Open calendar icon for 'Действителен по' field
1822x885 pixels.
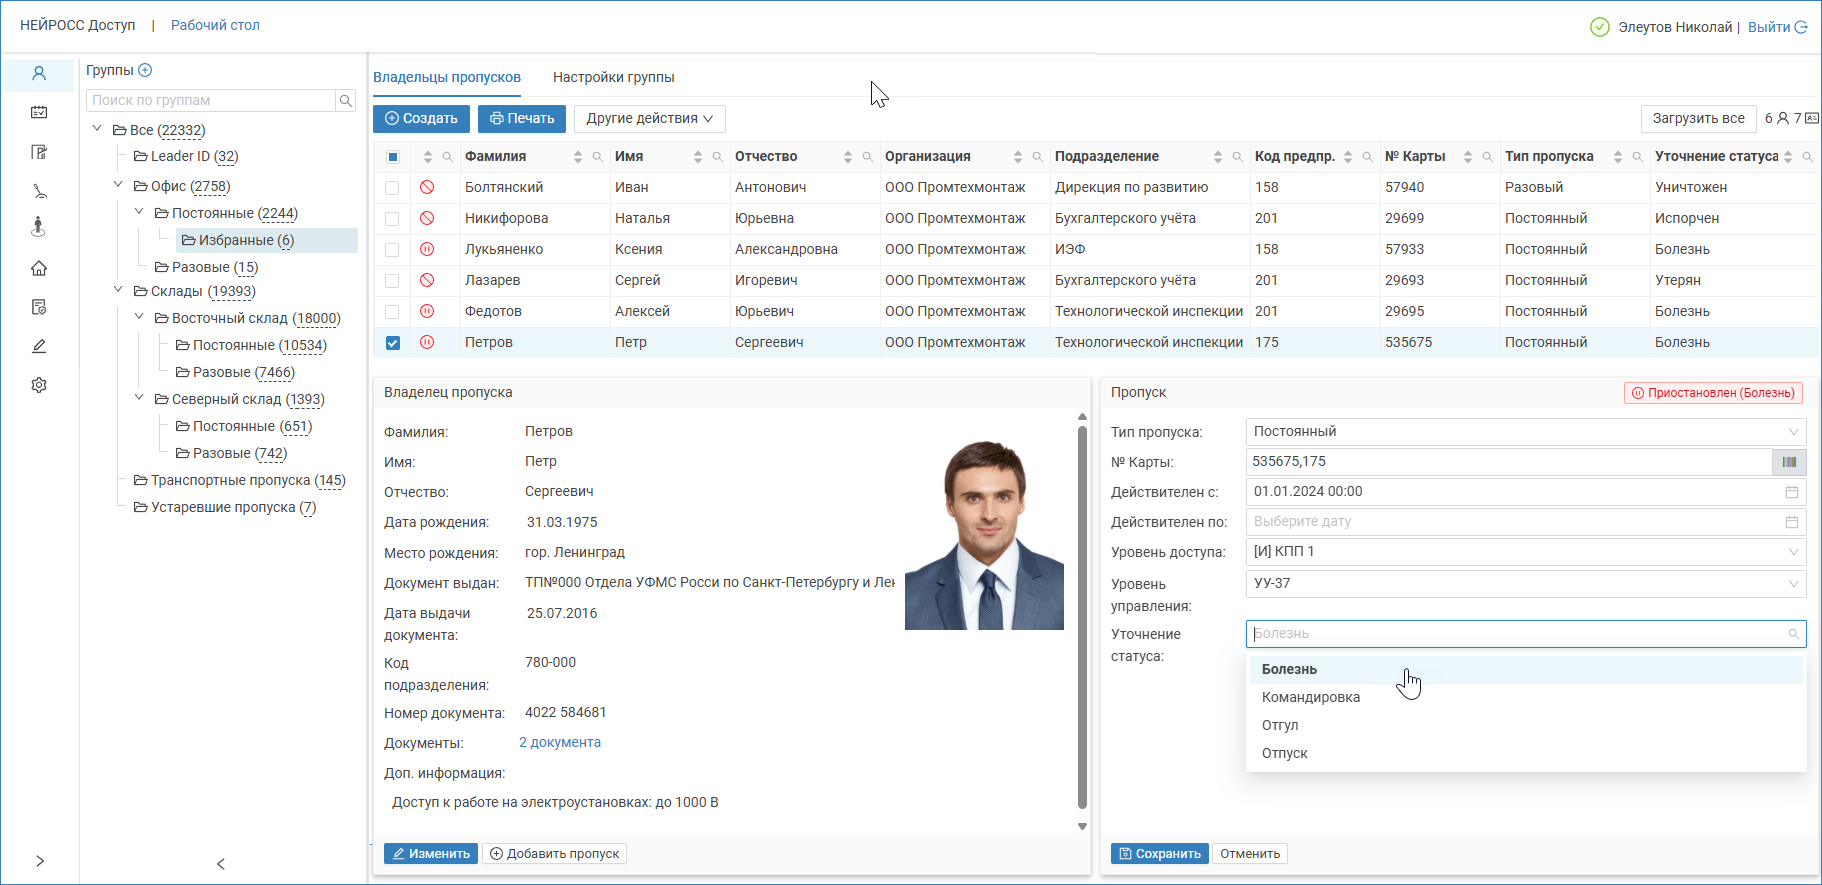(1792, 522)
